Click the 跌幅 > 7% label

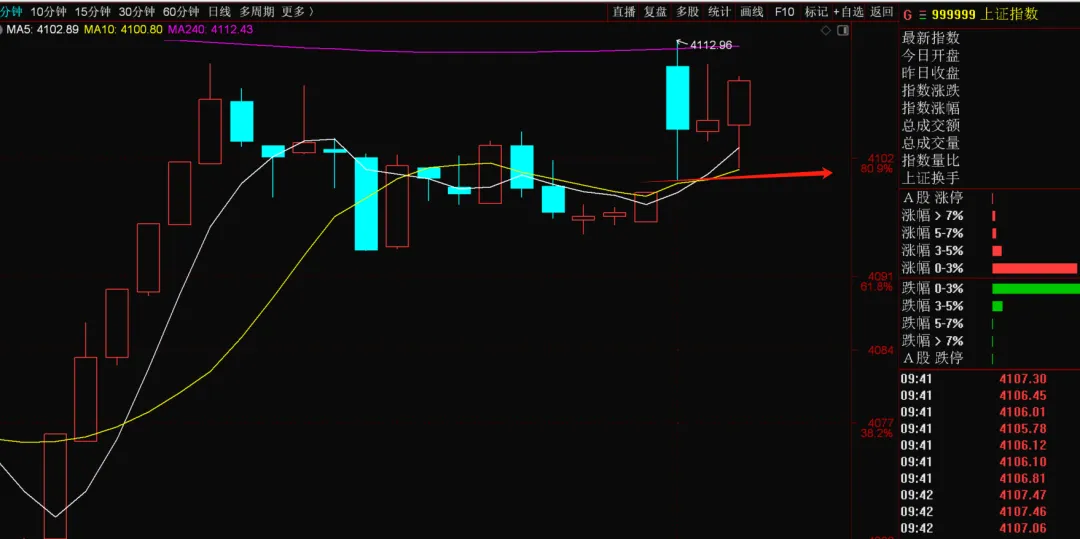point(933,341)
